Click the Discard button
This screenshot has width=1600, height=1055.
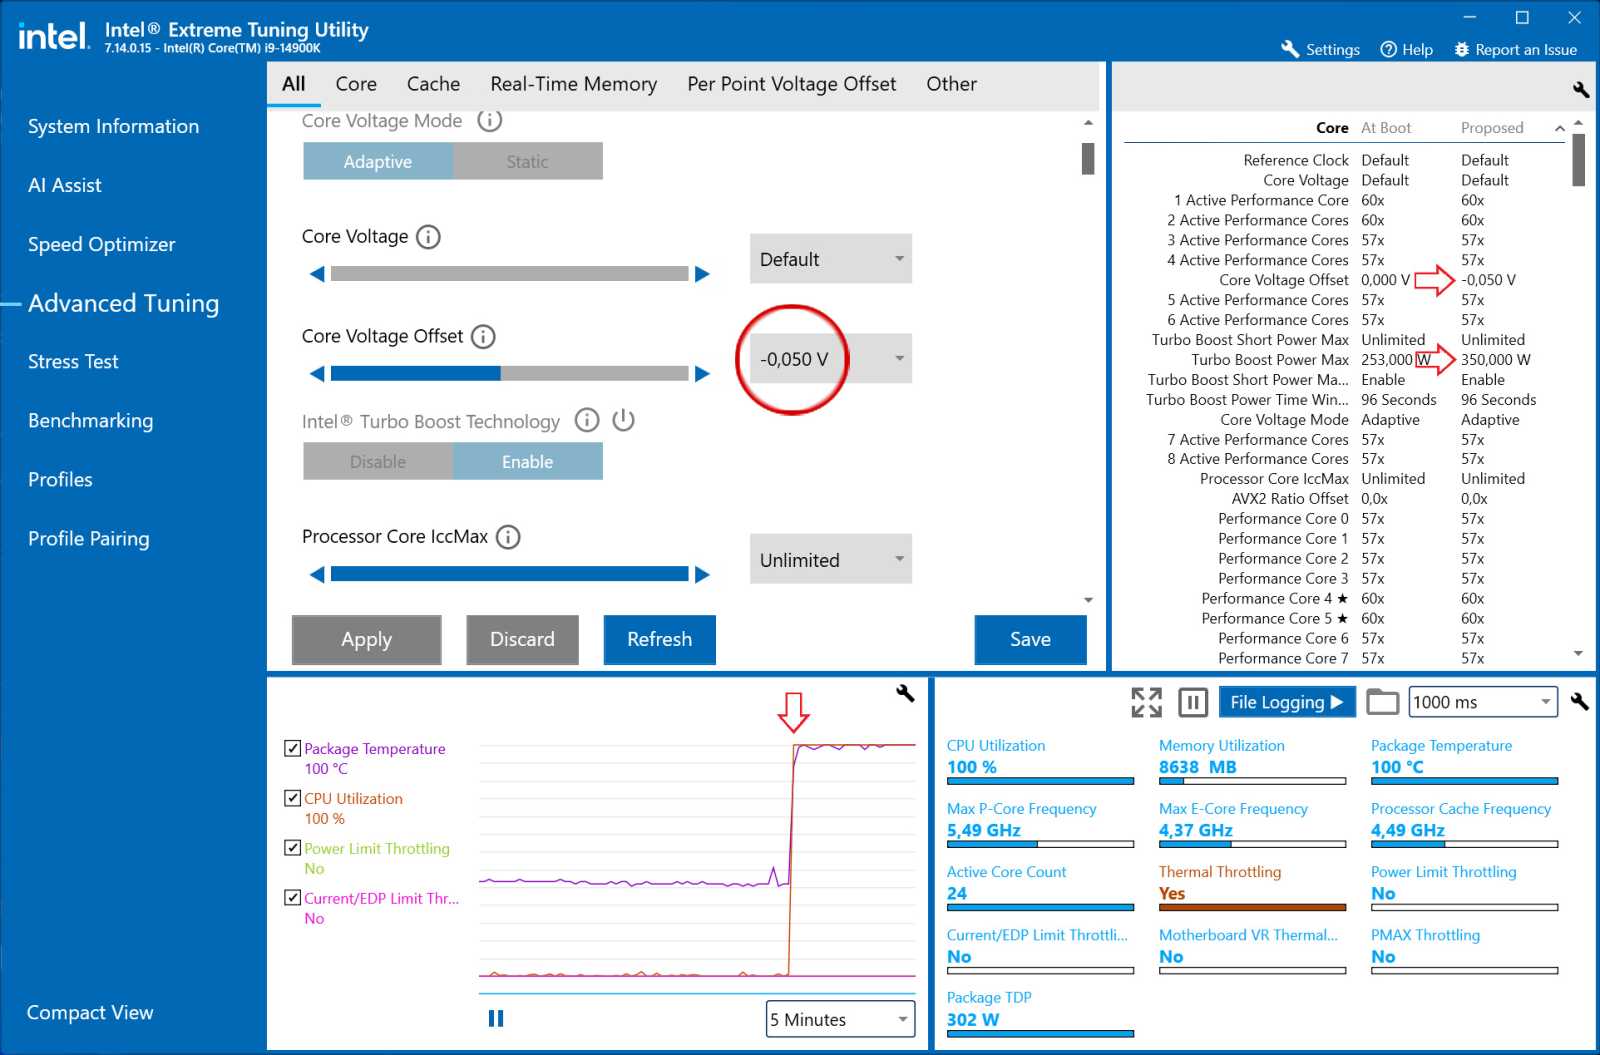[x=522, y=639]
